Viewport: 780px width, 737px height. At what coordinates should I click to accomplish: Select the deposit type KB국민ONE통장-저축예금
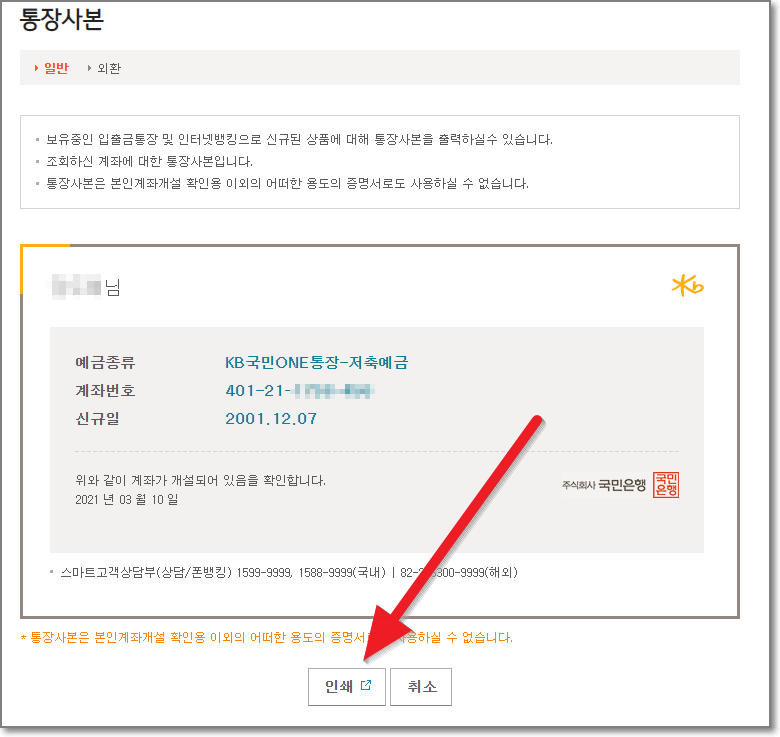[x=316, y=362]
